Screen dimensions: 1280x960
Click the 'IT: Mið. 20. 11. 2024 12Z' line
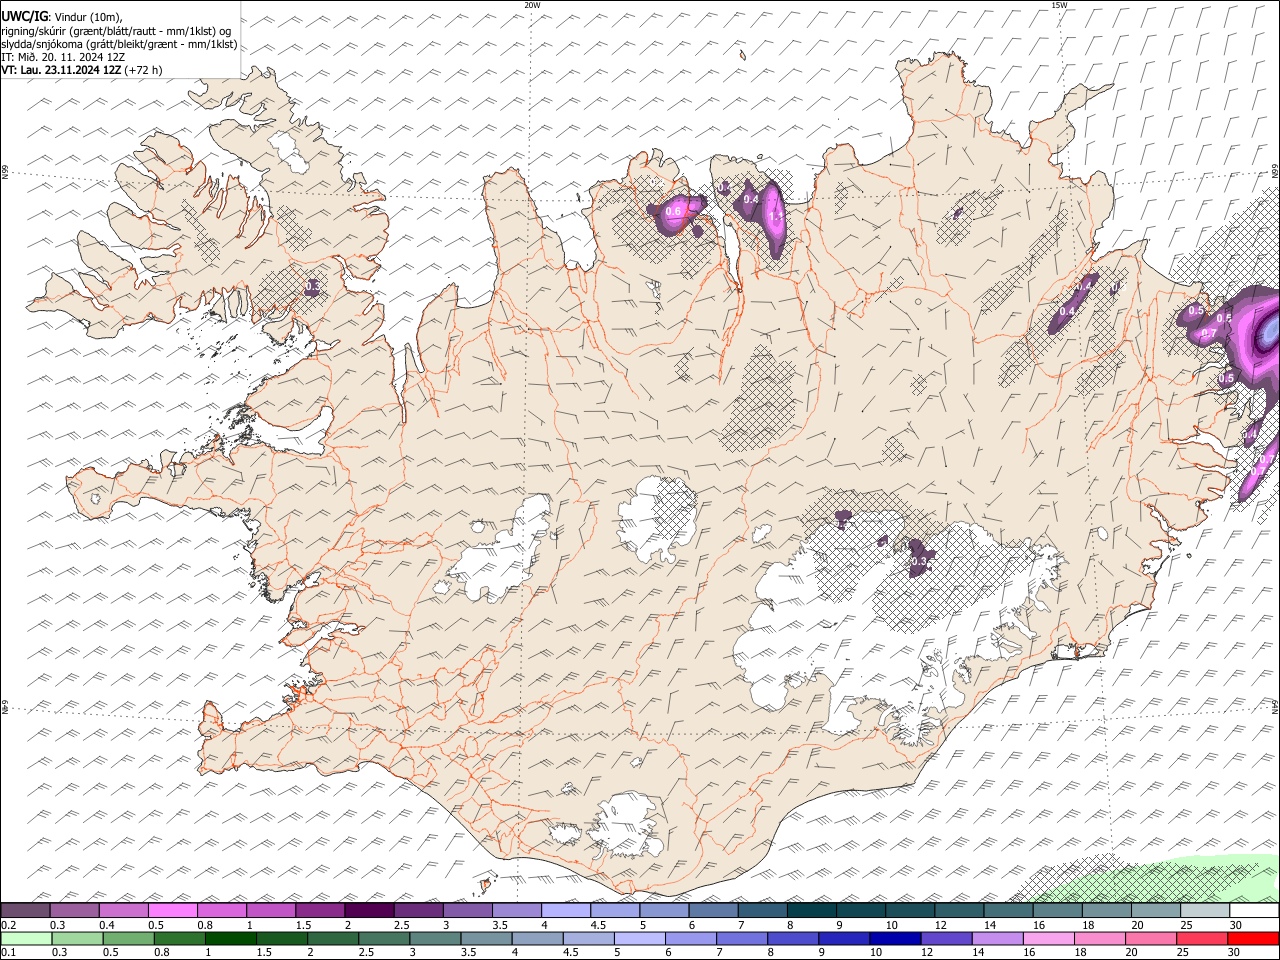coord(63,57)
